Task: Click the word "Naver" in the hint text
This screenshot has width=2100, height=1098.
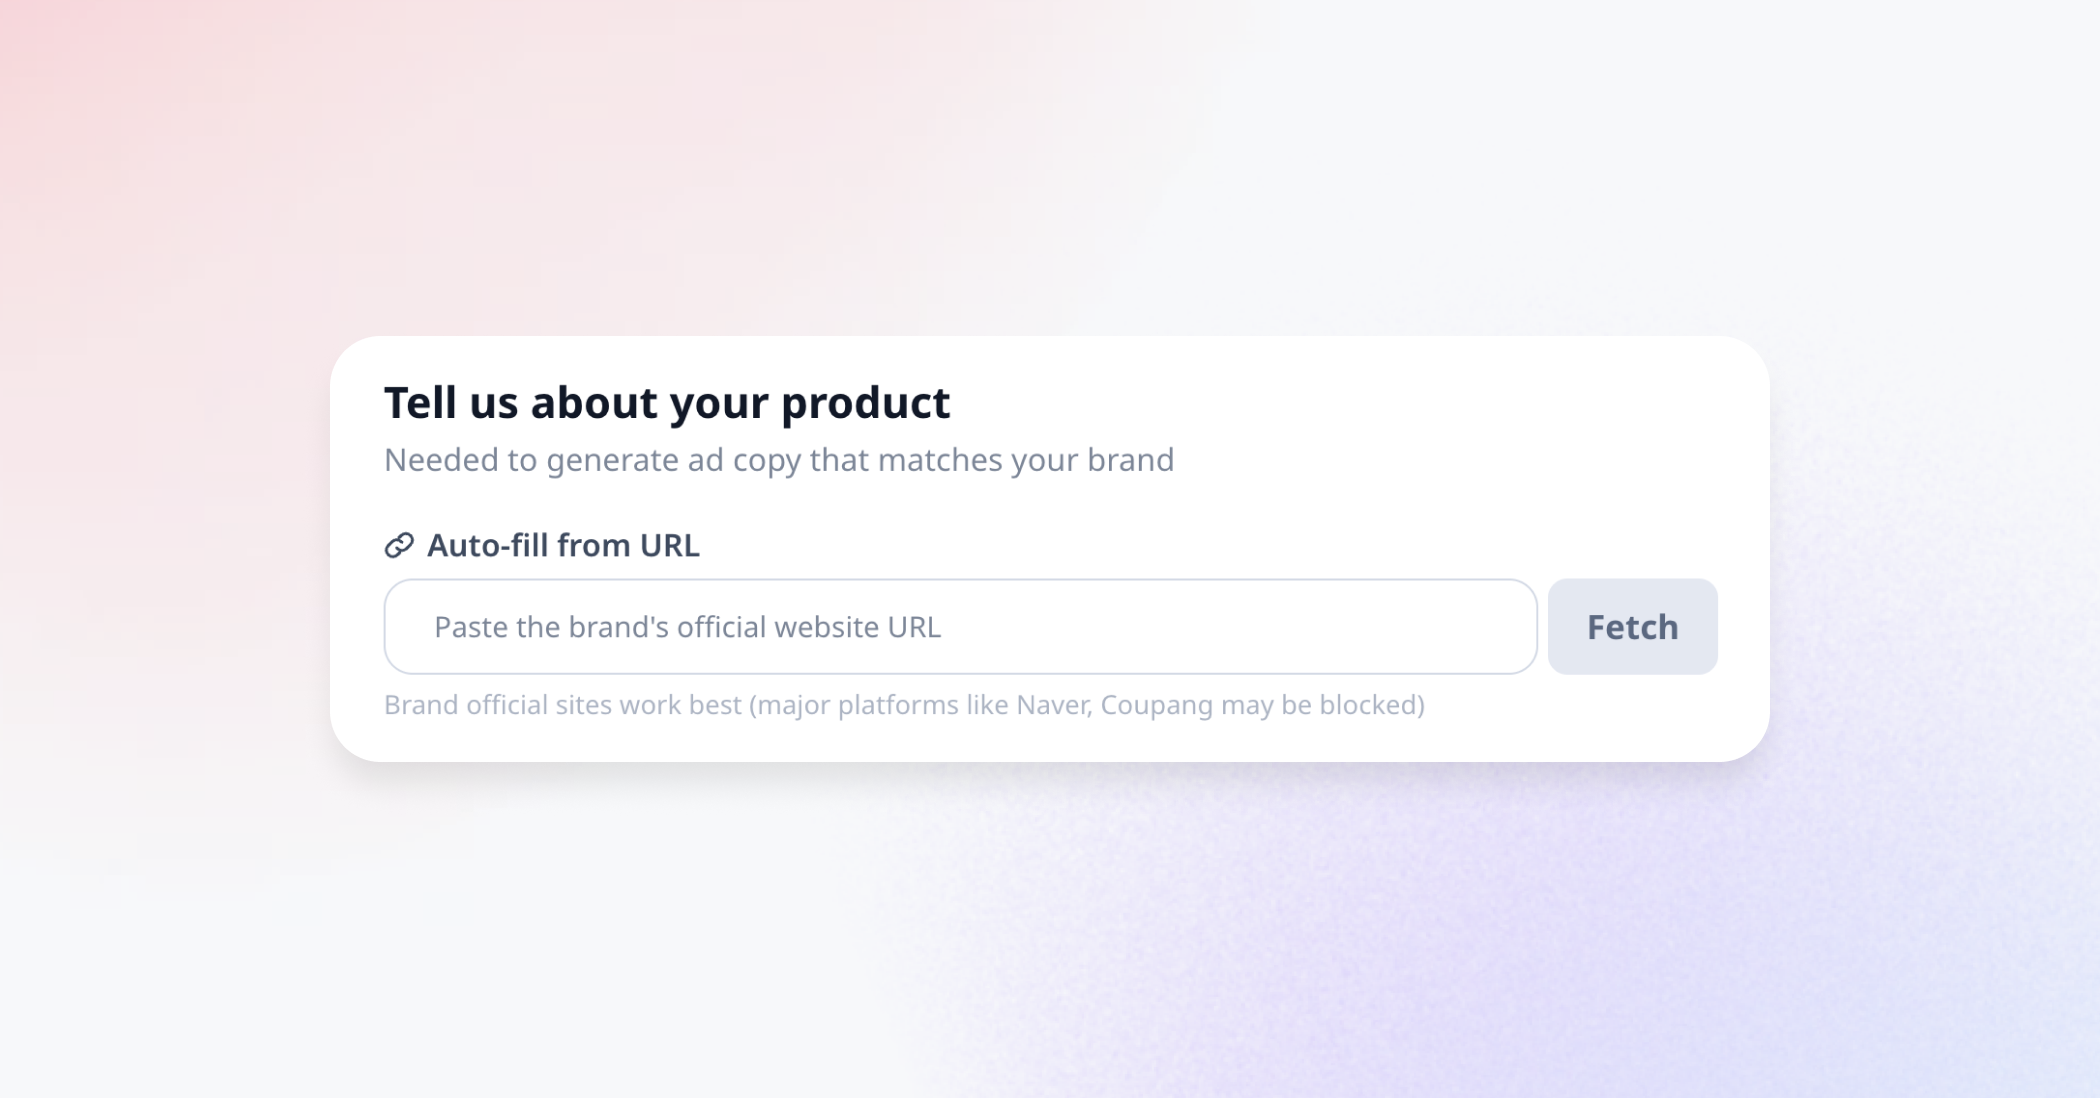Action: [1053, 705]
